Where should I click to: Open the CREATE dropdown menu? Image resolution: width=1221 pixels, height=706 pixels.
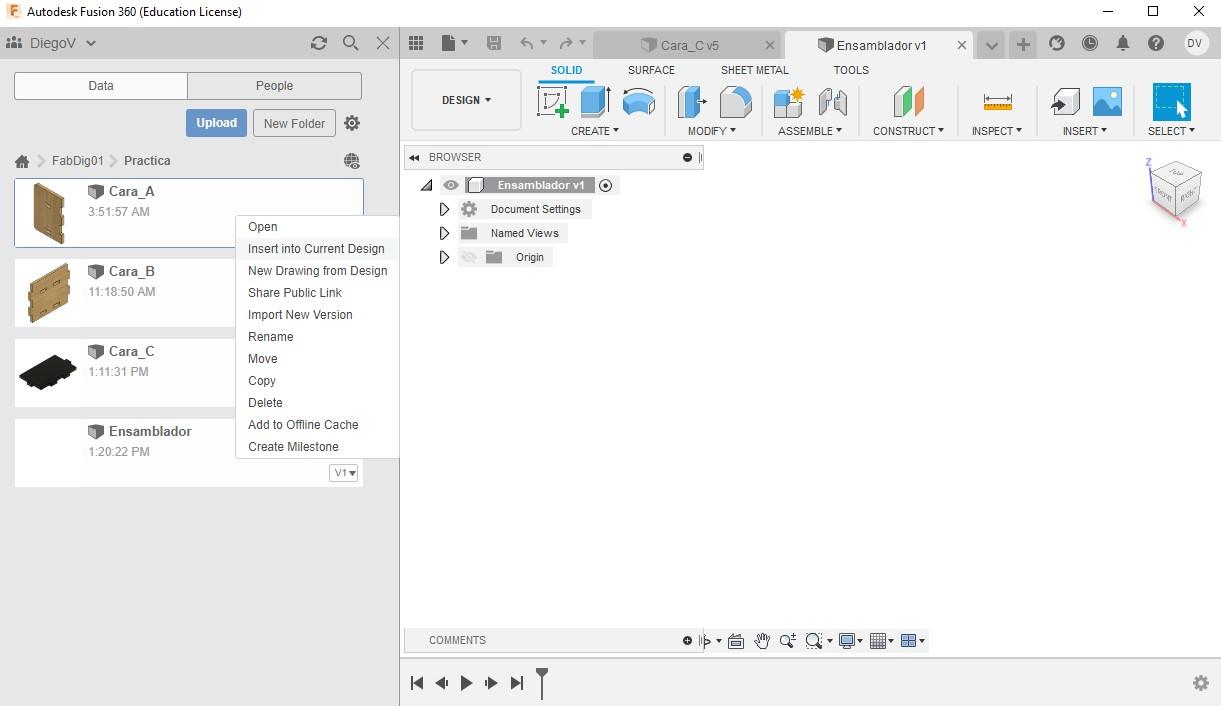click(594, 131)
